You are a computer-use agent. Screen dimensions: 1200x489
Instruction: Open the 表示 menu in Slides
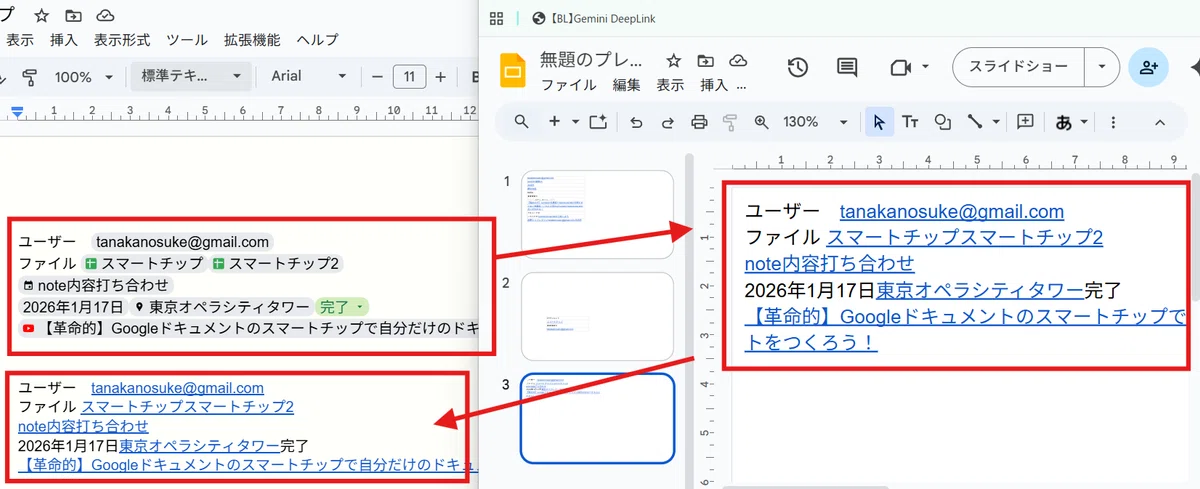670,86
